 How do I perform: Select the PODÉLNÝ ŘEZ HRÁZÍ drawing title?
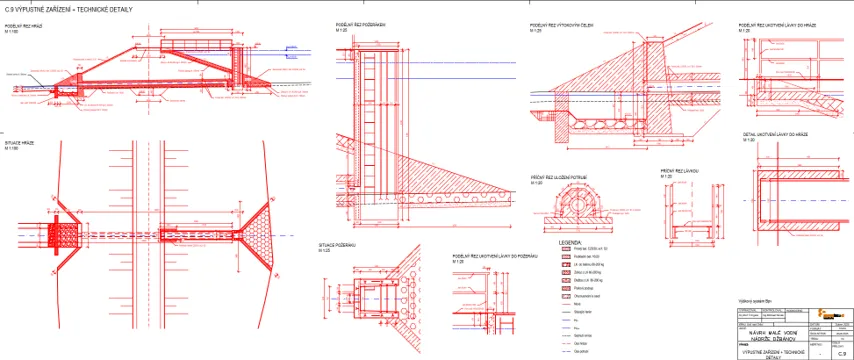[x=23, y=26]
